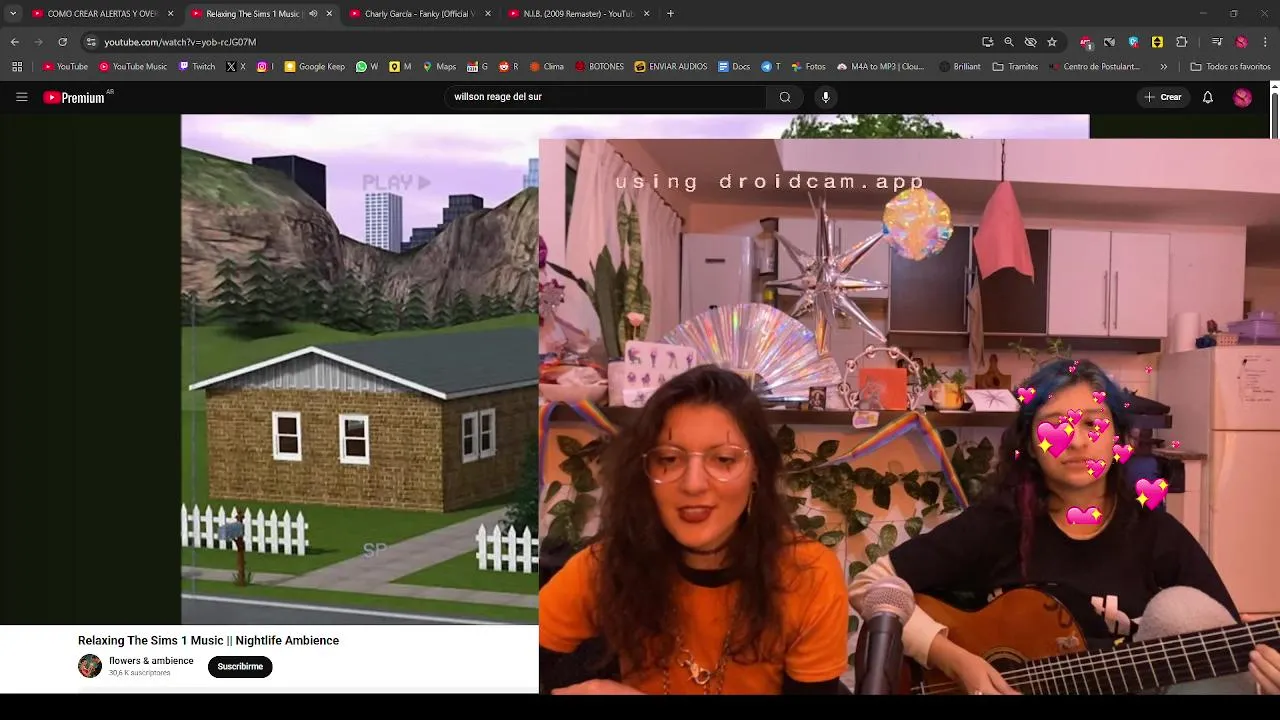Click the Sims video player
This screenshot has height=720, width=1280.
pyautogui.click(x=359, y=369)
